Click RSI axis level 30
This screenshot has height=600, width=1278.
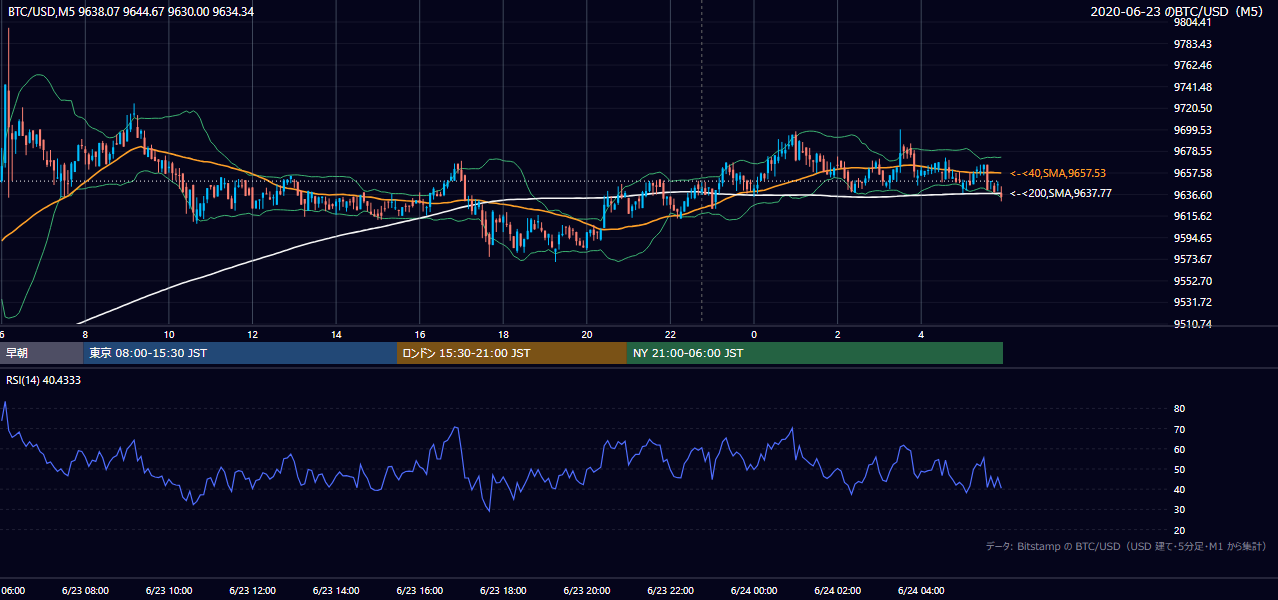pyautogui.click(x=1180, y=510)
